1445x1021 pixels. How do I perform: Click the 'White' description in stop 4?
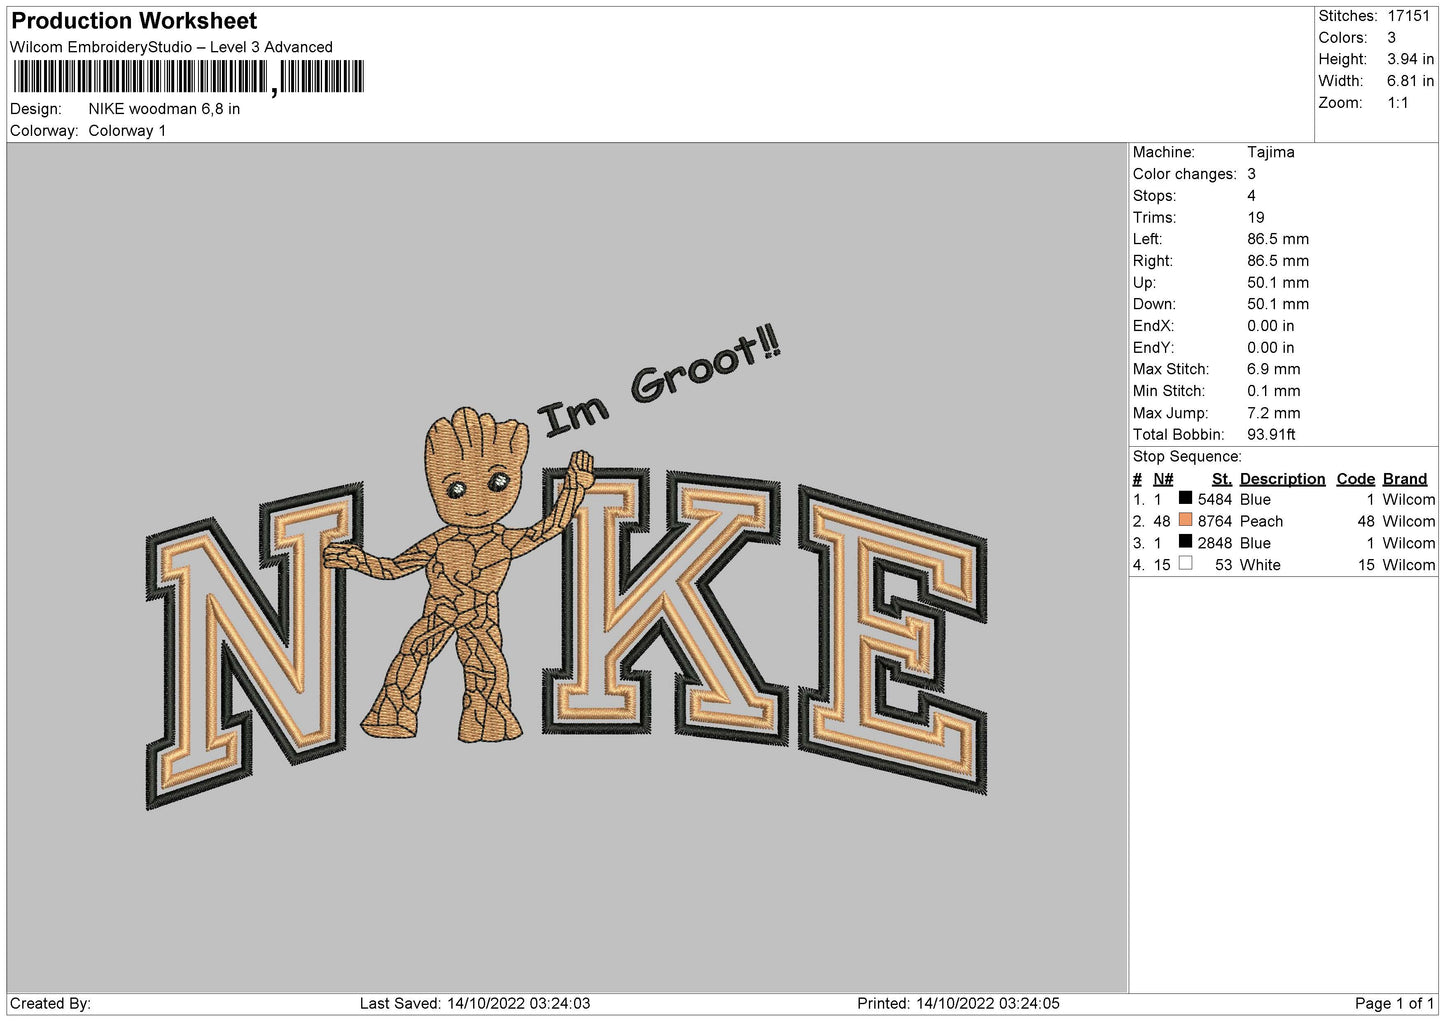1260,565
